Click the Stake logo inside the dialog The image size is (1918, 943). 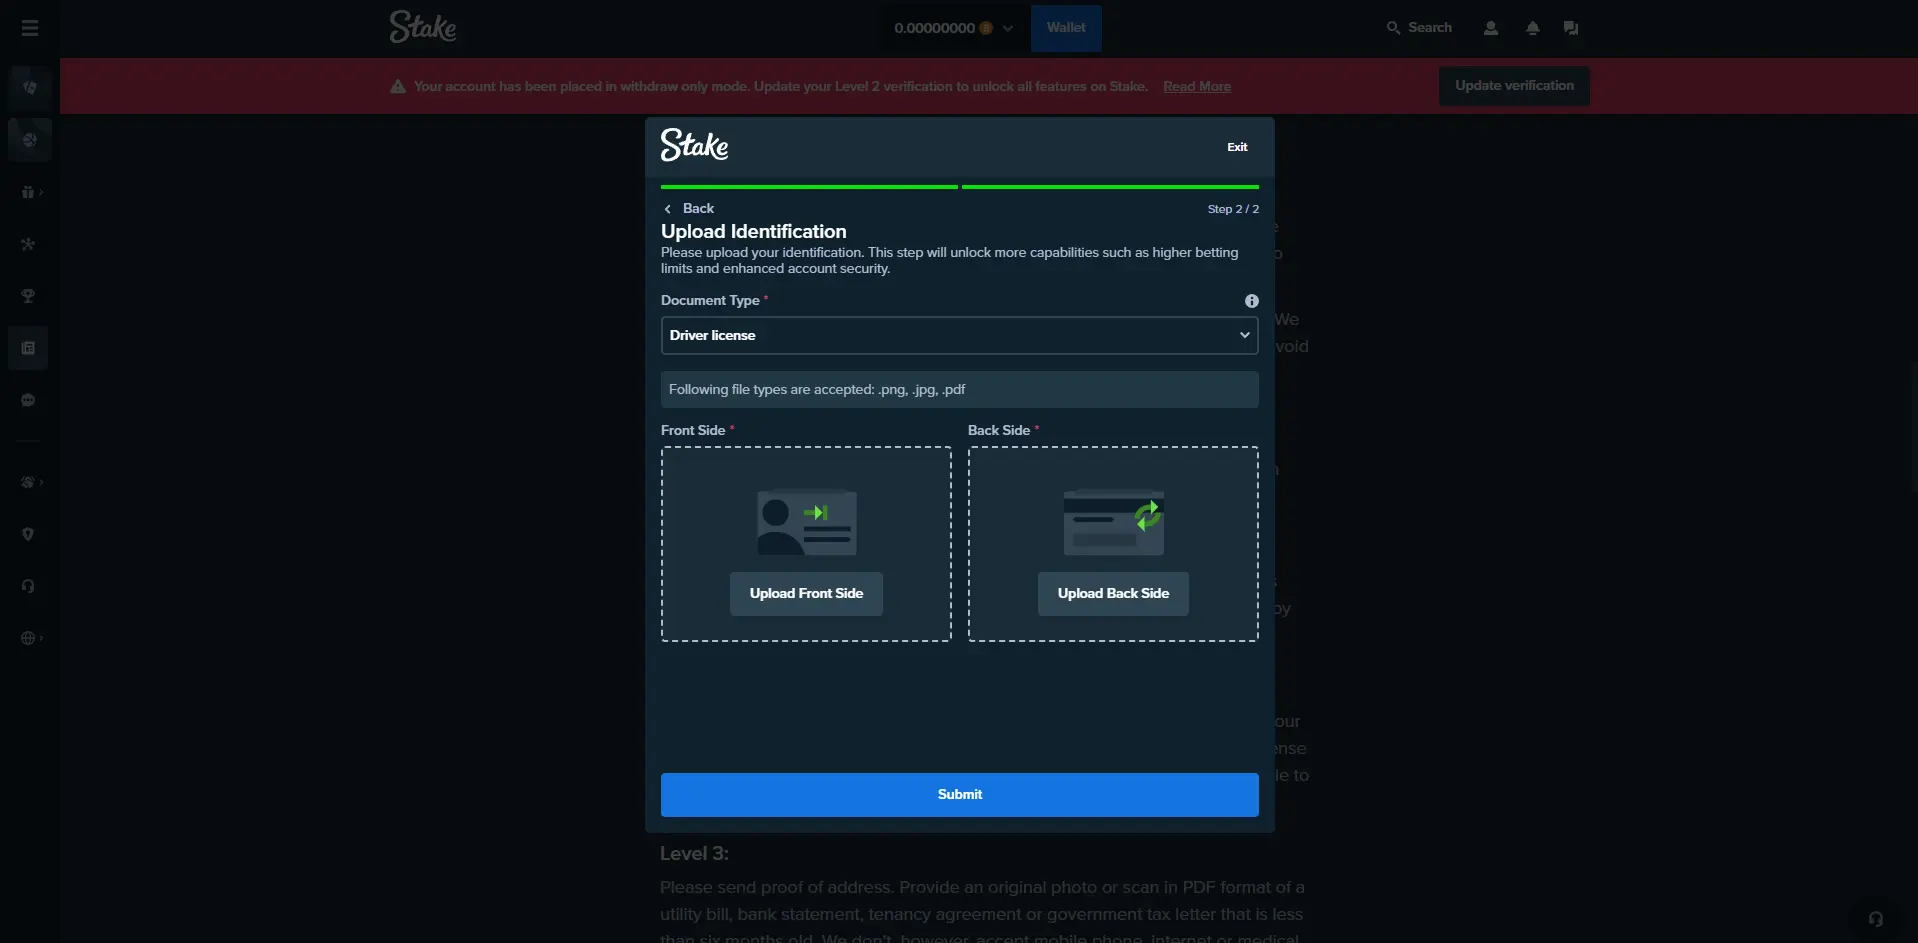coord(694,145)
